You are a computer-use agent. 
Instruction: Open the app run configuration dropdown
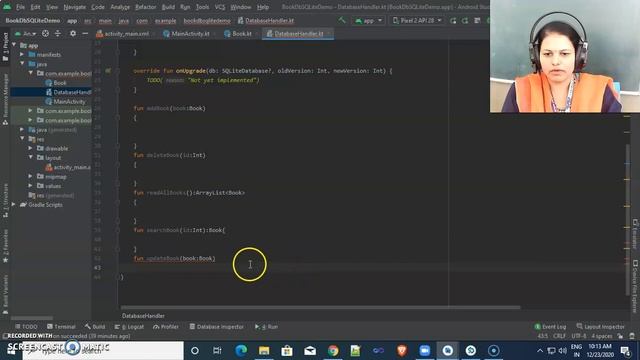click(x=369, y=20)
